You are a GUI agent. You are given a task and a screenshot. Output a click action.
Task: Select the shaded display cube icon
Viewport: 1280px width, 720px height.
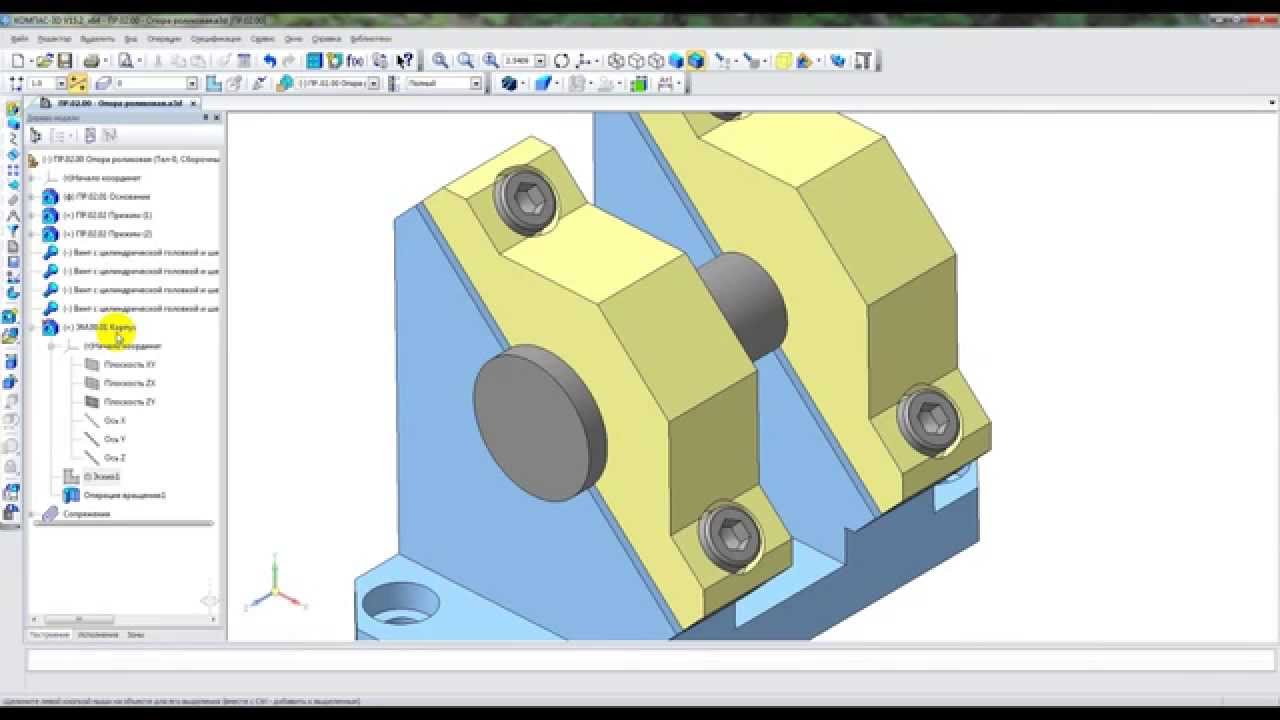(676, 61)
